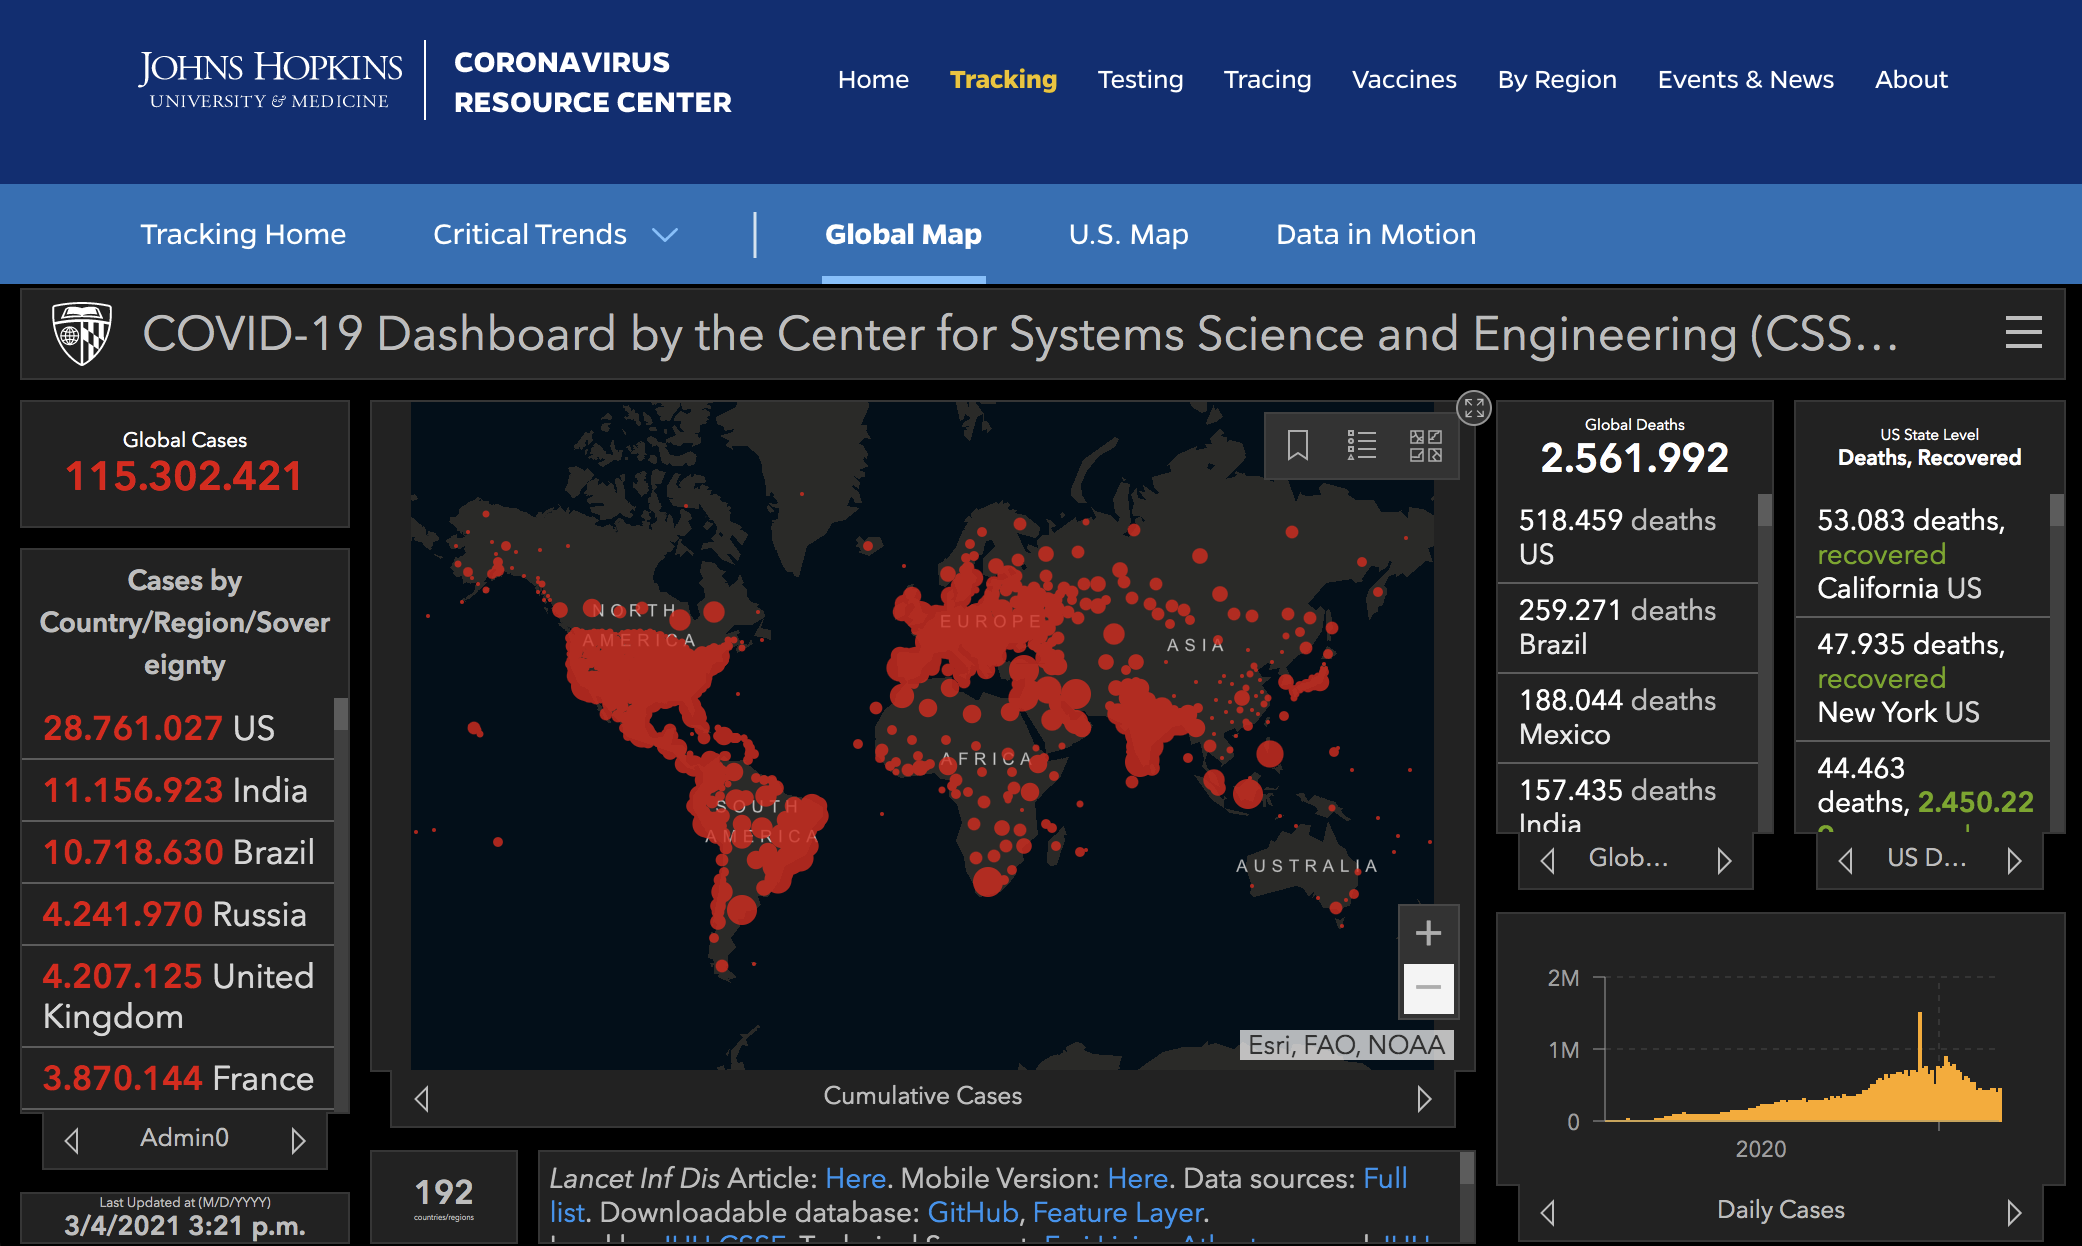2082x1246 pixels.
Task: Go to previous US Deaths panel tab
Action: coord(1846,860)
